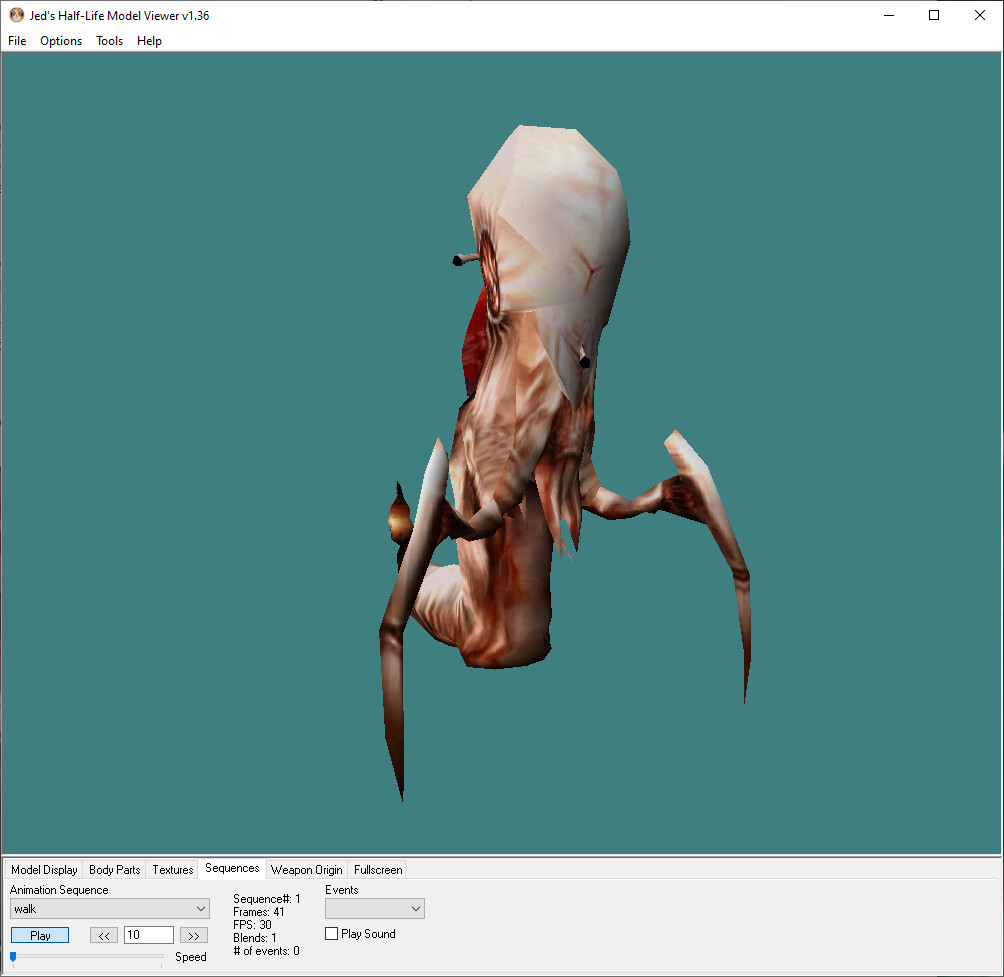The height and width of the screenshot is (977, 1004).
Task: Select the Sequences tab
Action: [x=232, y=868]
